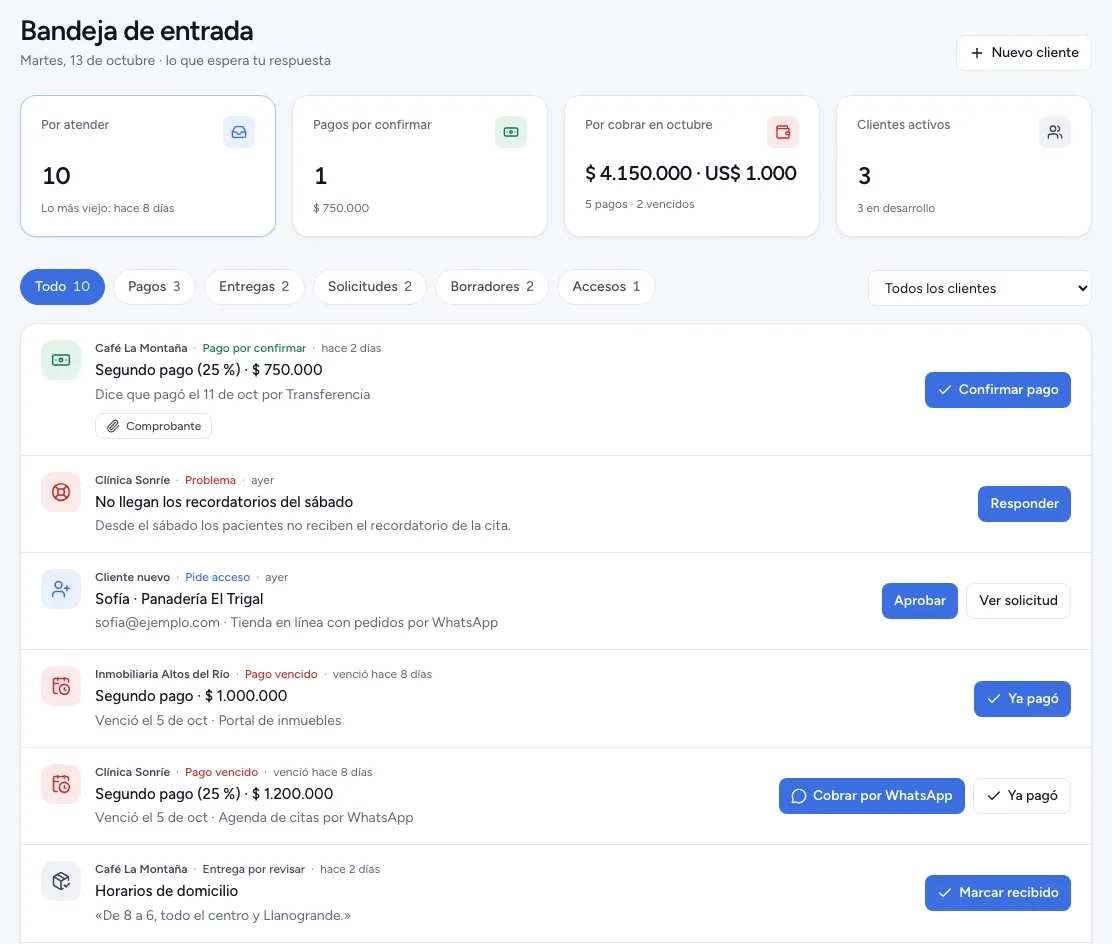Click the title Horarios de domicilio

coord(167,892)
